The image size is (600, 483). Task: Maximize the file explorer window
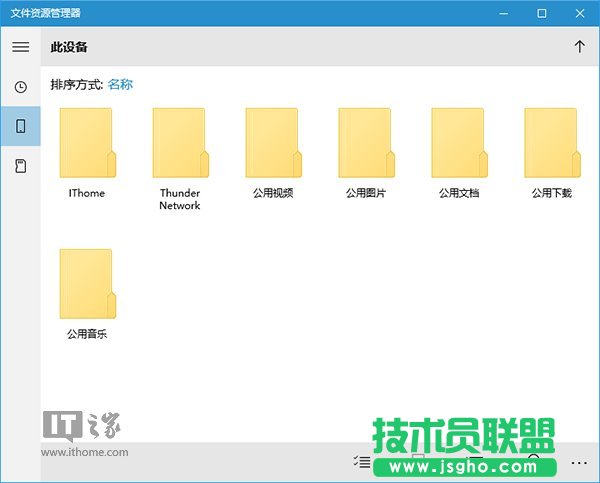pyautogui.click(x=541, y=13)
